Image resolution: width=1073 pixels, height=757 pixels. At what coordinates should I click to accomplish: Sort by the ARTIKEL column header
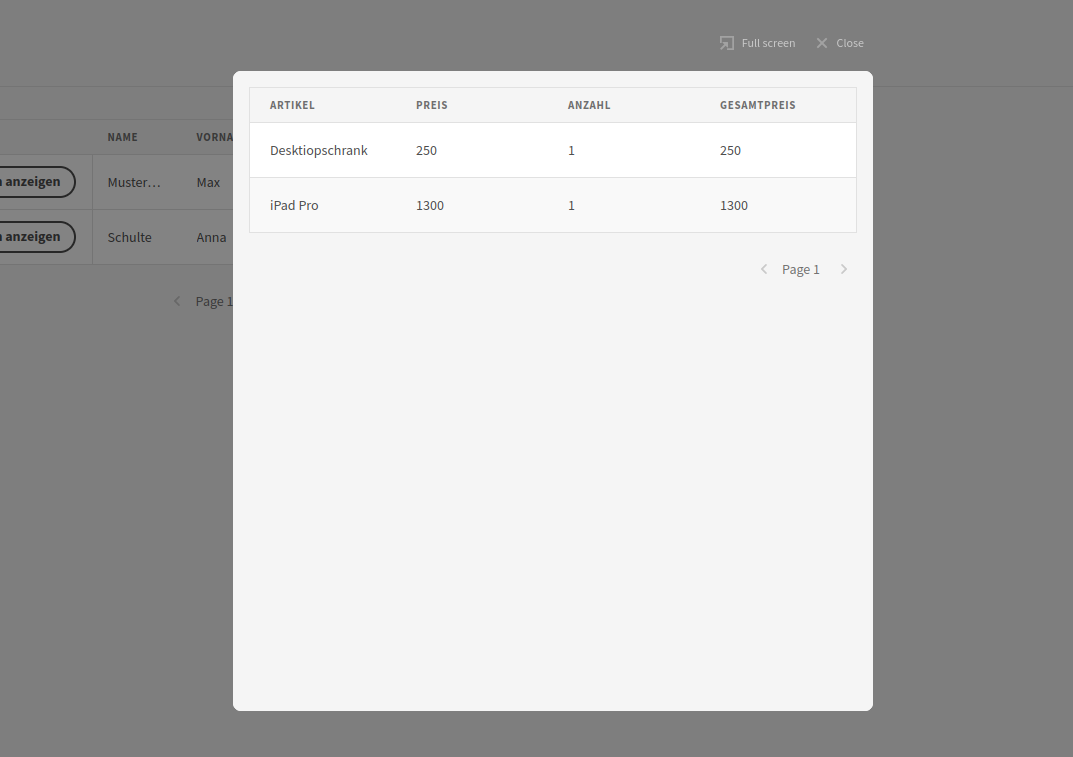pyautogui.click(x=292, y=105)
